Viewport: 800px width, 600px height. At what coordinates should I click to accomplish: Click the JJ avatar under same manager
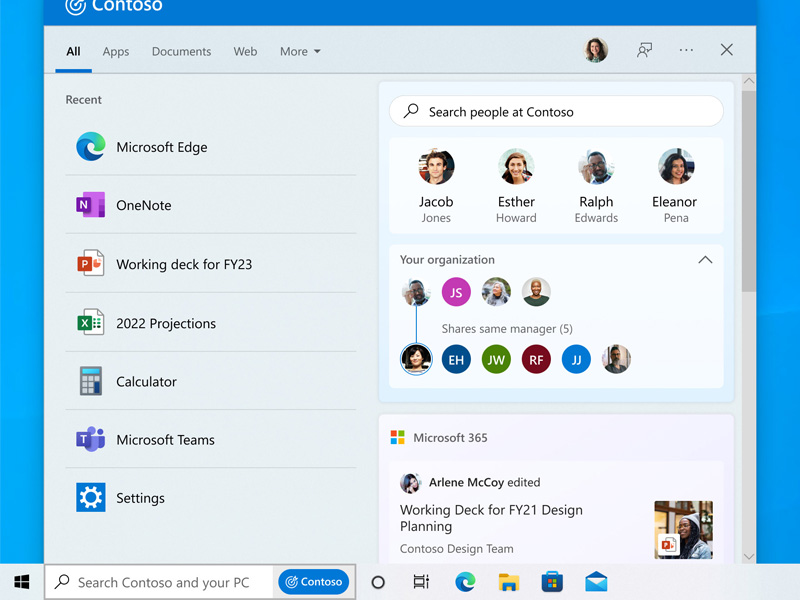click(576, 359)
